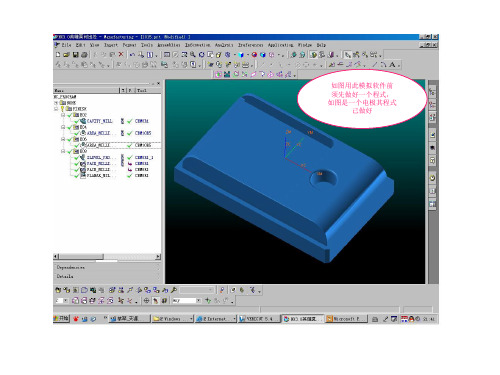Click the second icon in right sidebar
The width and height of the screenshot is (500, 375).
[x=432, y=105]
